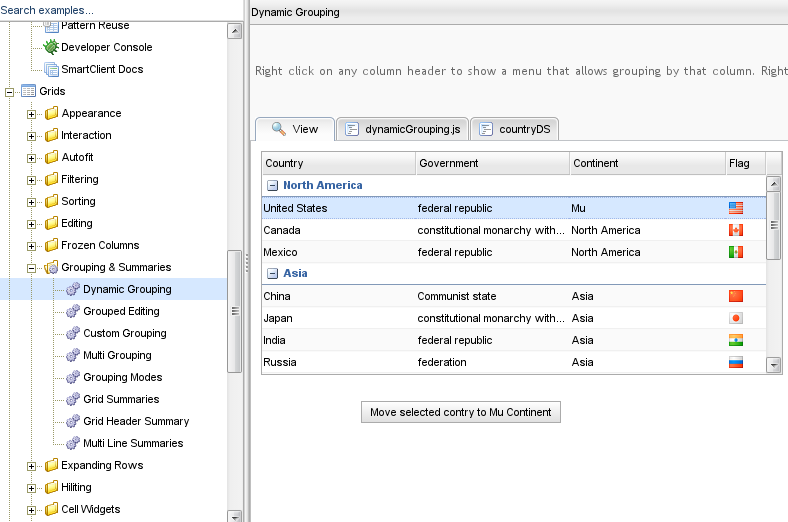Click the Flag column header

coord(746,163)
